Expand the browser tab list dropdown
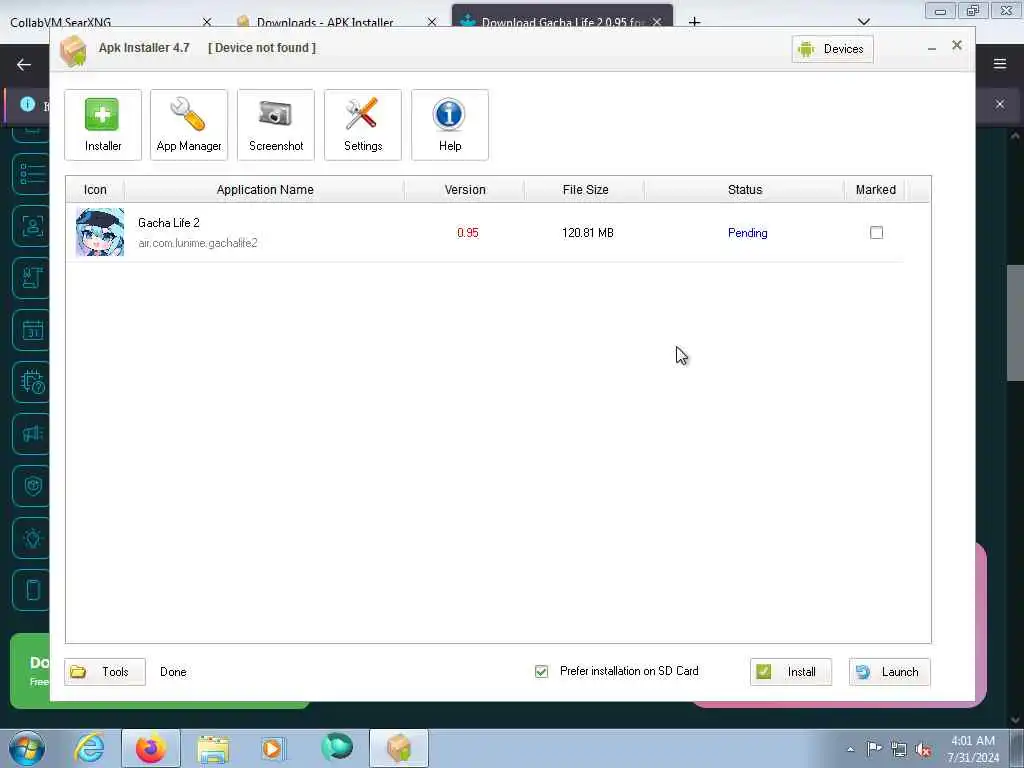Image resolution: width=1024 pixels, height=768 pixels. click(863, 22)
